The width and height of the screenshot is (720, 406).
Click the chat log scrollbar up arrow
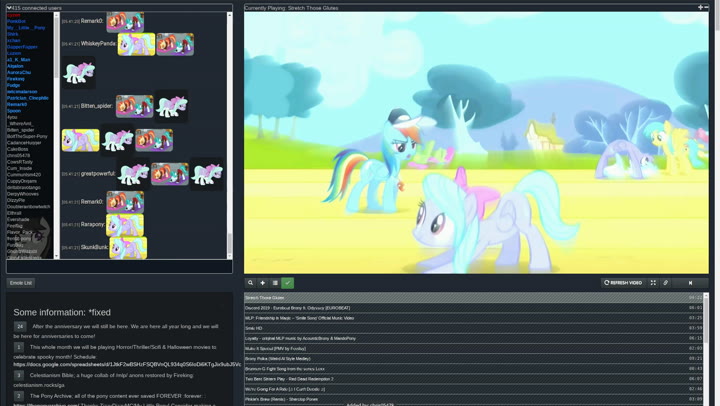click(230, 15)
